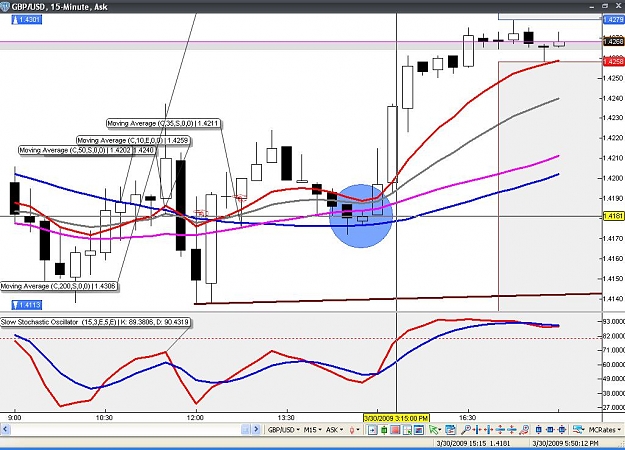Click the first blue candle spacing icon
The width and height of the screenshot is (625, 450).
pyautogui.click(x=539, y=430)
